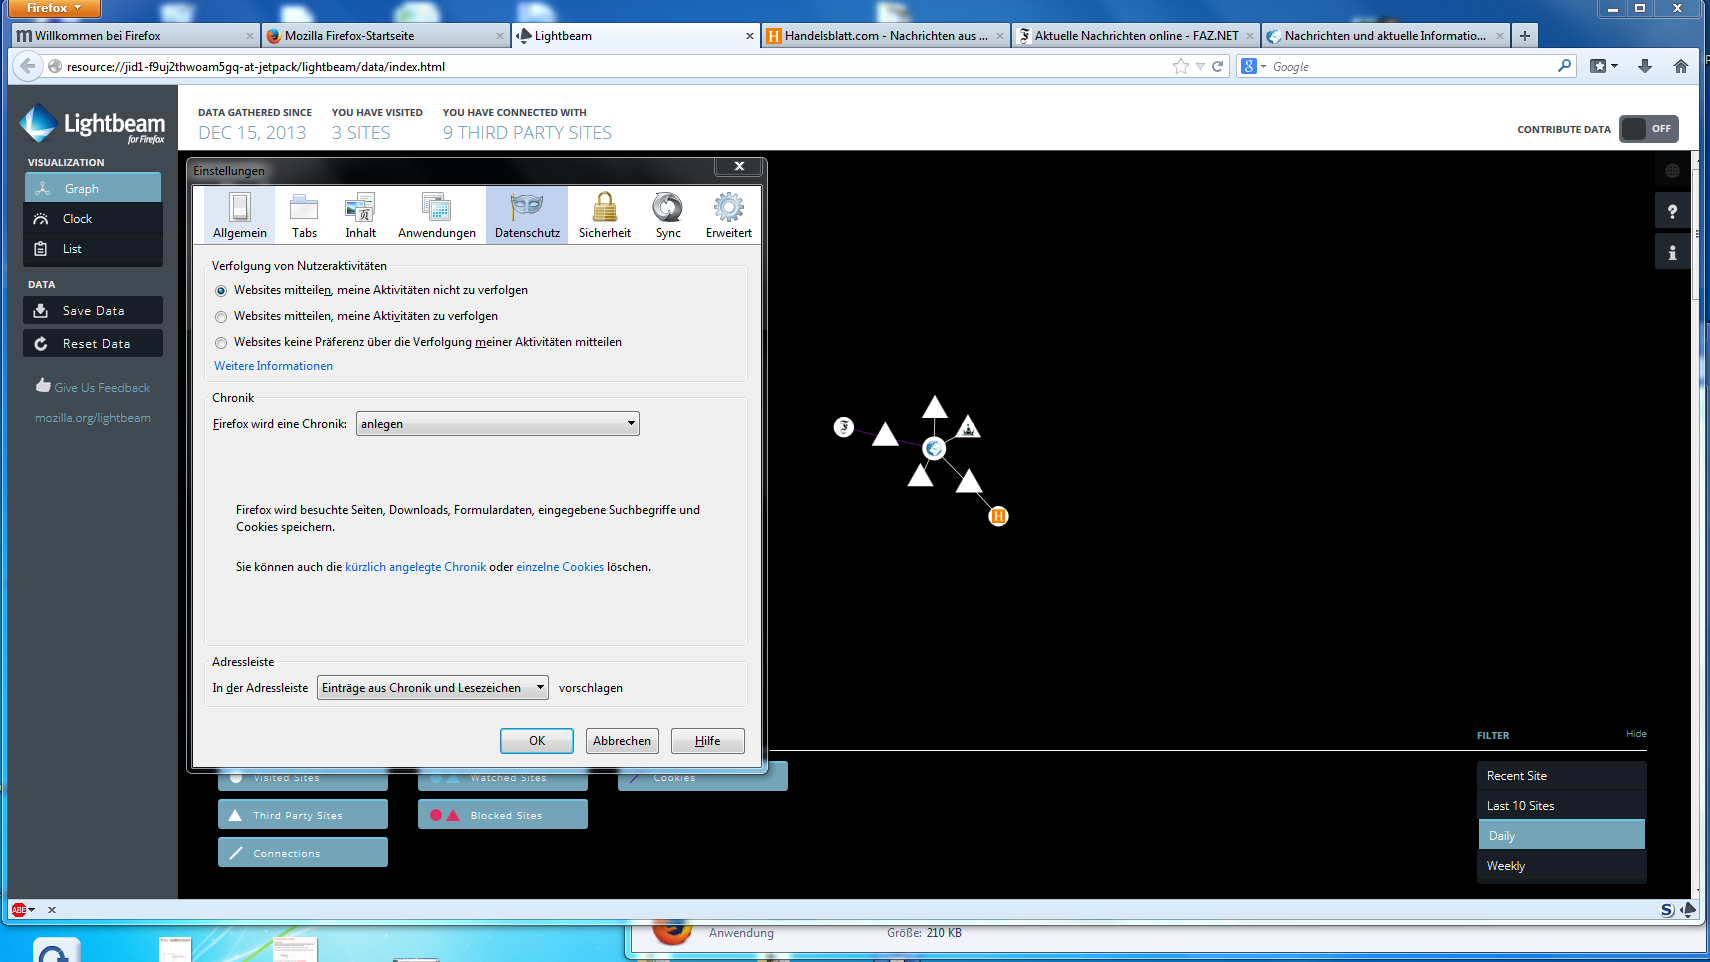Image resolution: width=1710 pixels, height=962 pixels.
Task: Open the Sync settings pane
Action: [668, 215]
